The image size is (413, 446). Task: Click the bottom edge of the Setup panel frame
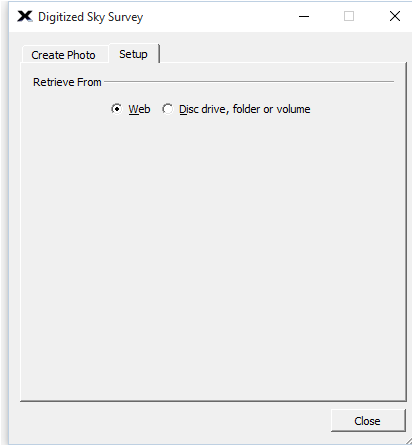(213, 401)
